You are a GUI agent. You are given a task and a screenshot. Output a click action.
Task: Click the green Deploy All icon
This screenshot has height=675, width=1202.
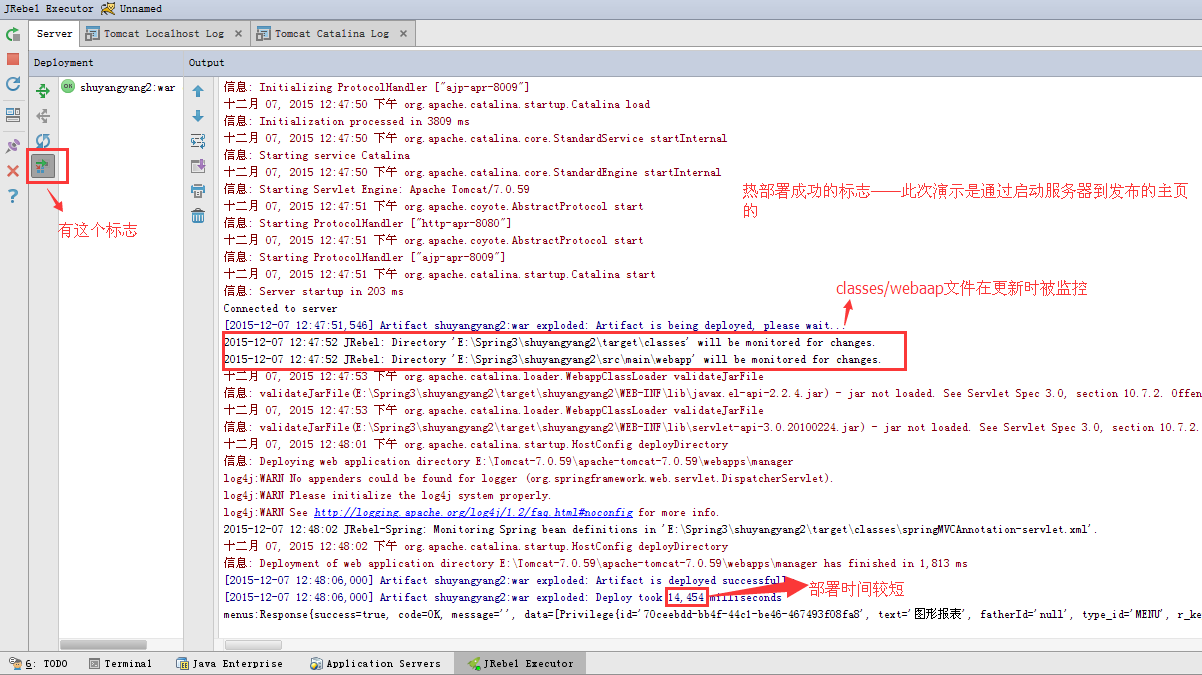(x=43, y=91)
